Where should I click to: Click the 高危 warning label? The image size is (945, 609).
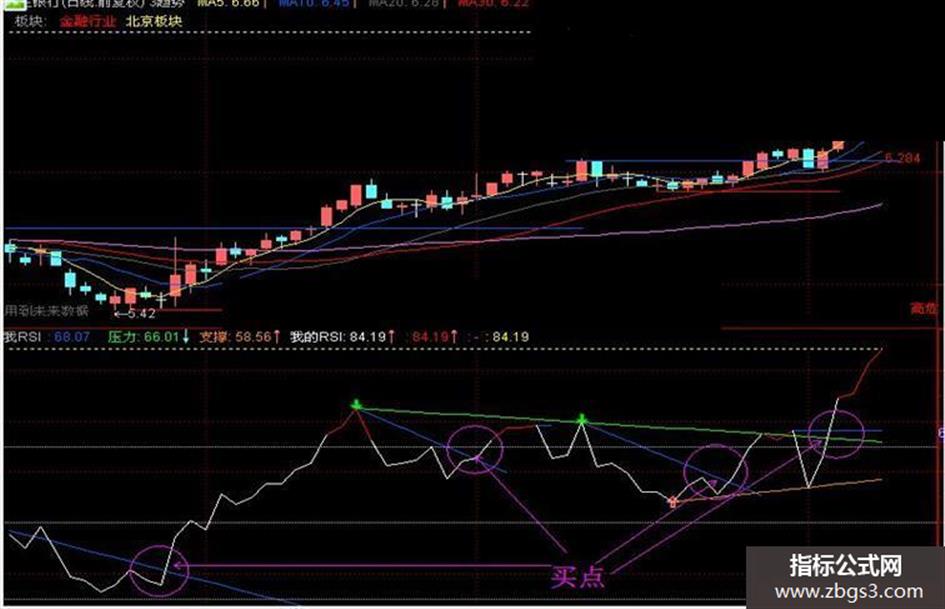(923, 309)
